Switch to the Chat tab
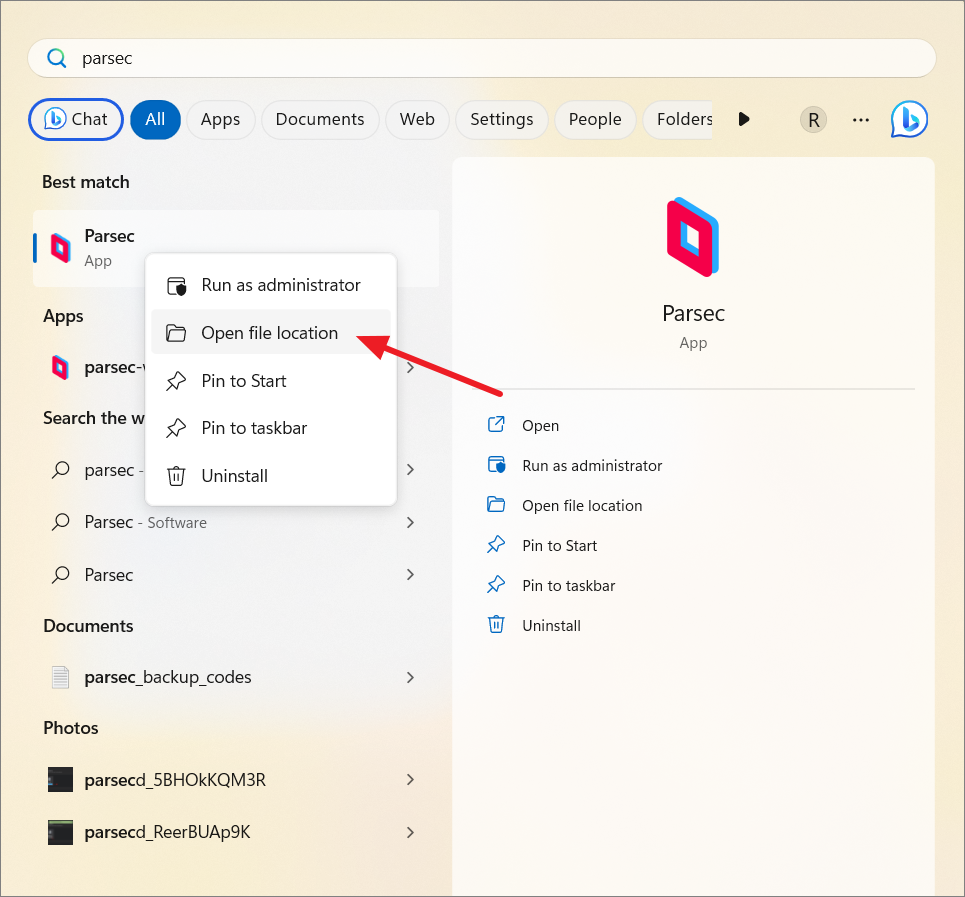965x897 pixels. [x=76, y=119]
